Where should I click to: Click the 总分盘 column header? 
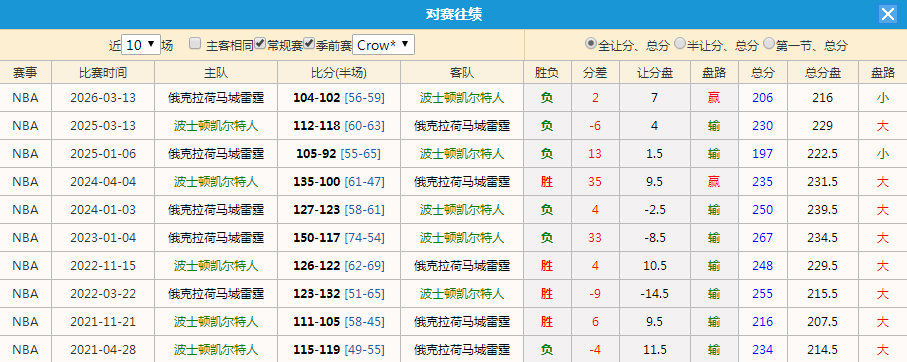[823, 72]
